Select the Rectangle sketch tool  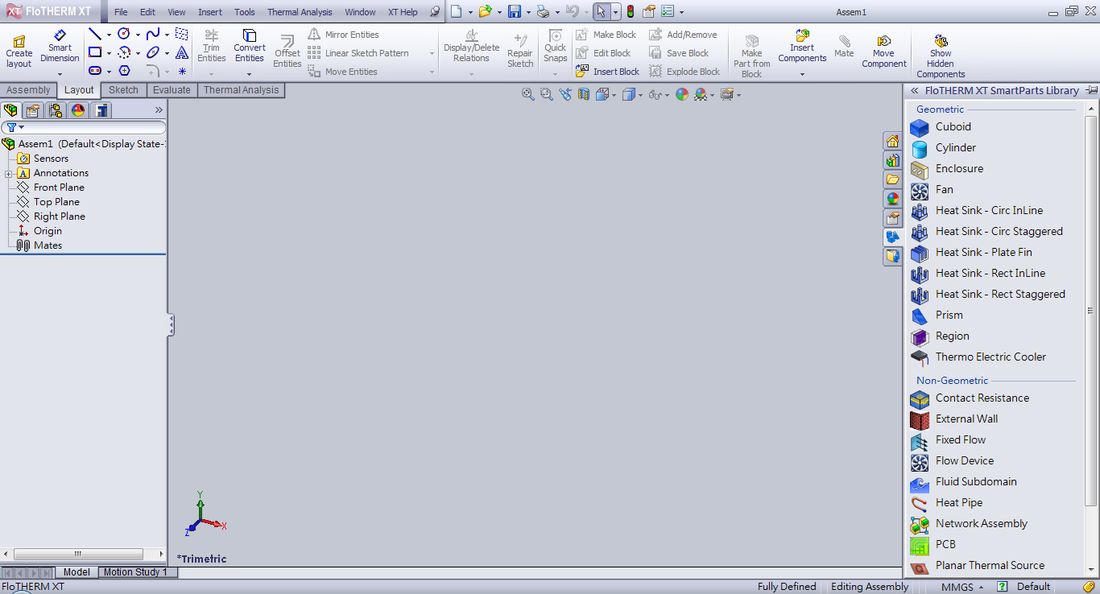coord(95,52)
